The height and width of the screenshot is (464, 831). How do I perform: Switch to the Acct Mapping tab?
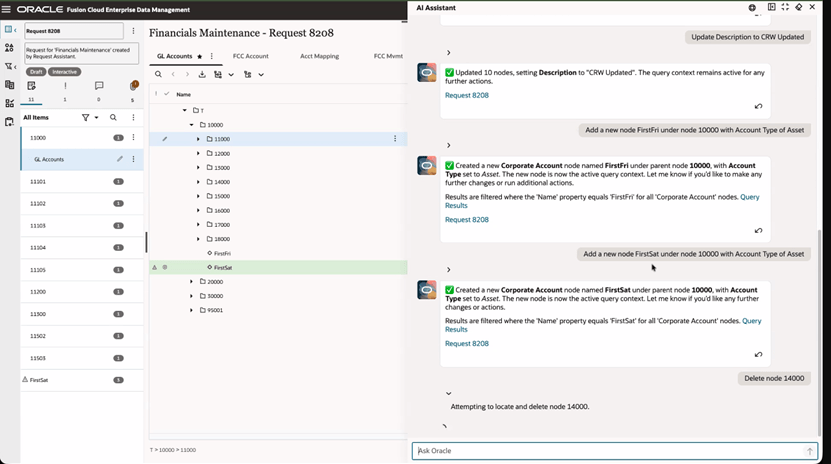[x=319, y=57]
